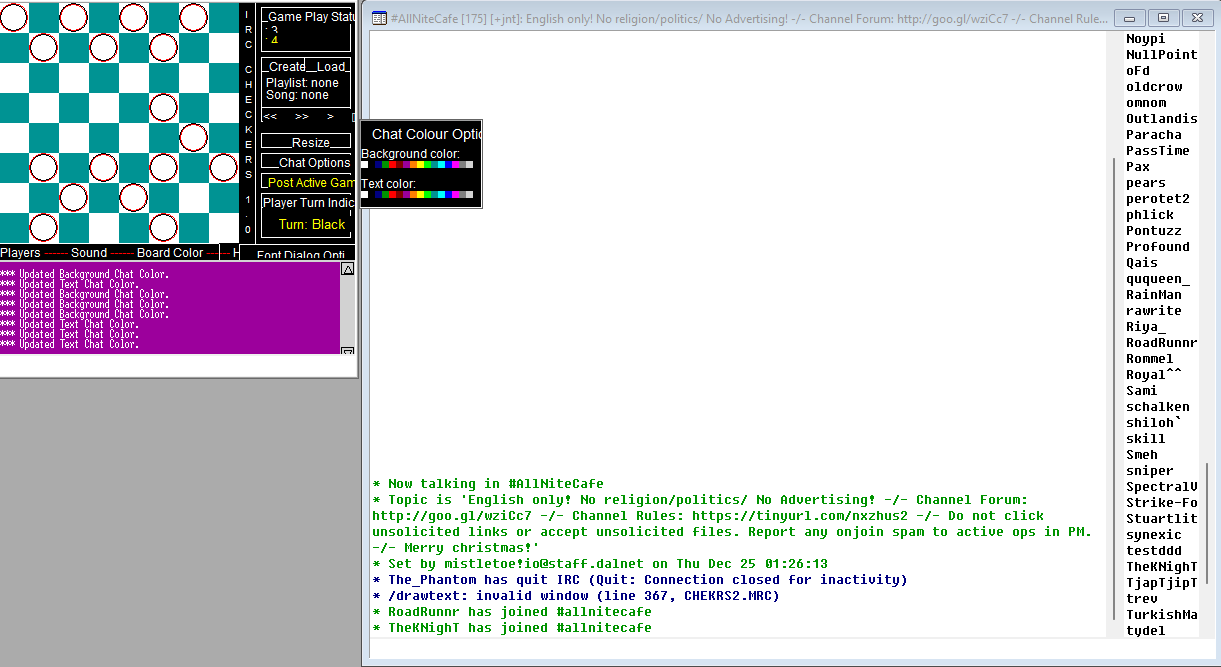Open the Sound menu tab
This screenshot has width=1221, height=667.
pos(89,253)
